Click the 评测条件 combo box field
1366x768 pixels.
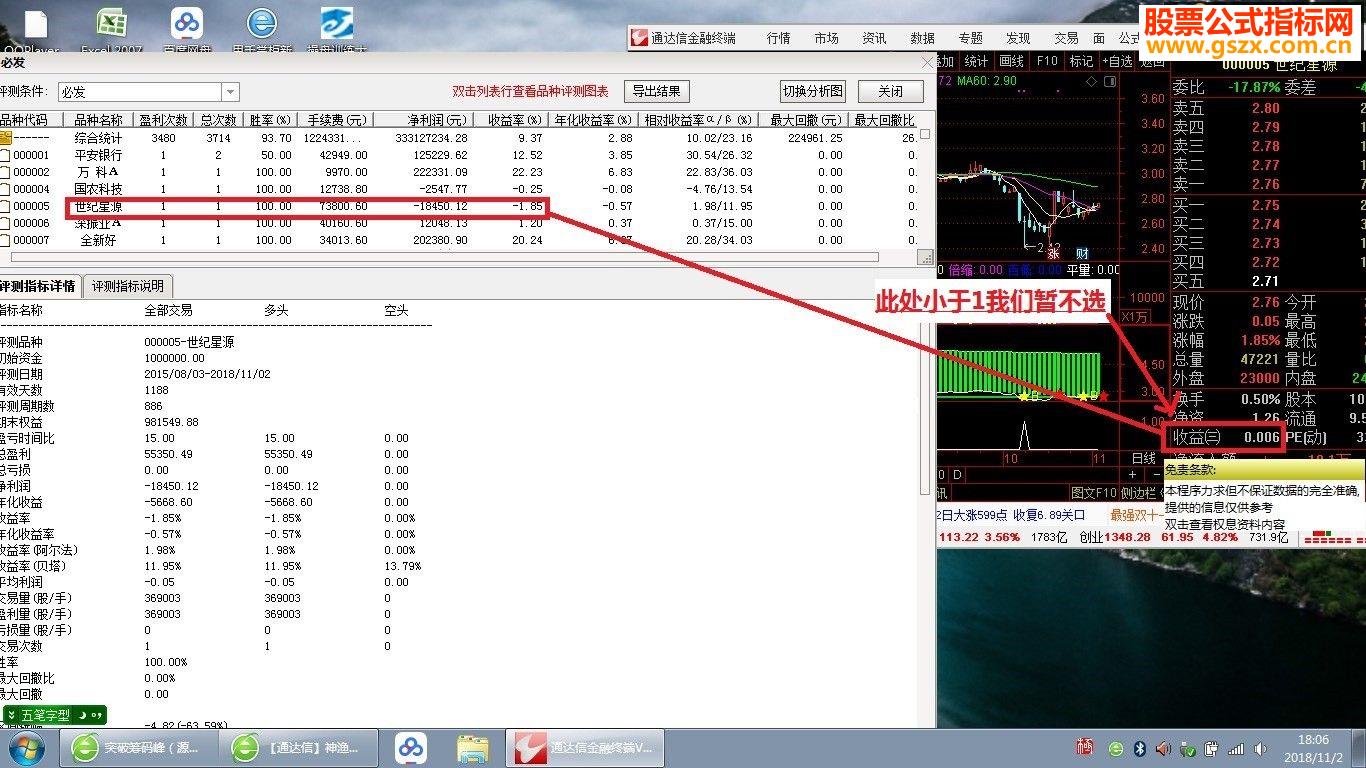point(148,92)
